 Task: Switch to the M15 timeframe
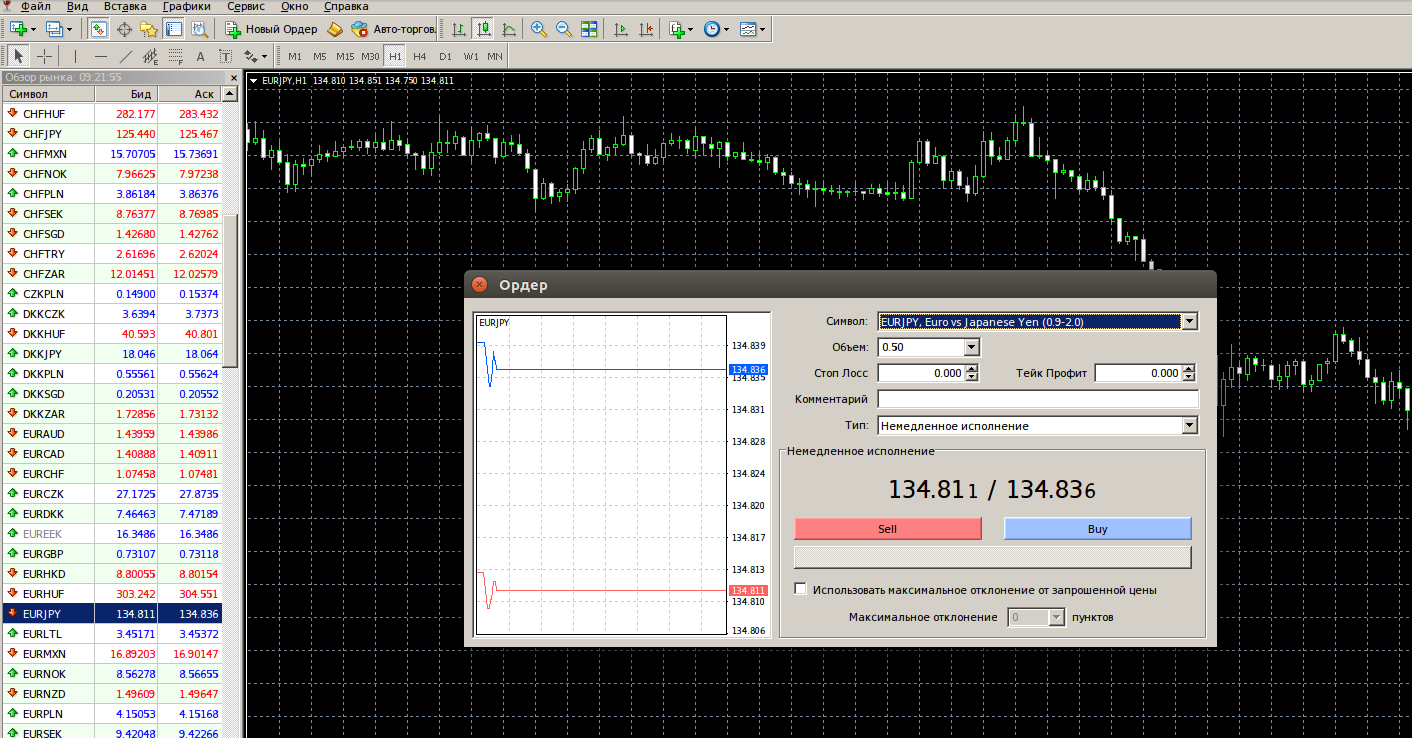pos(345,56)
